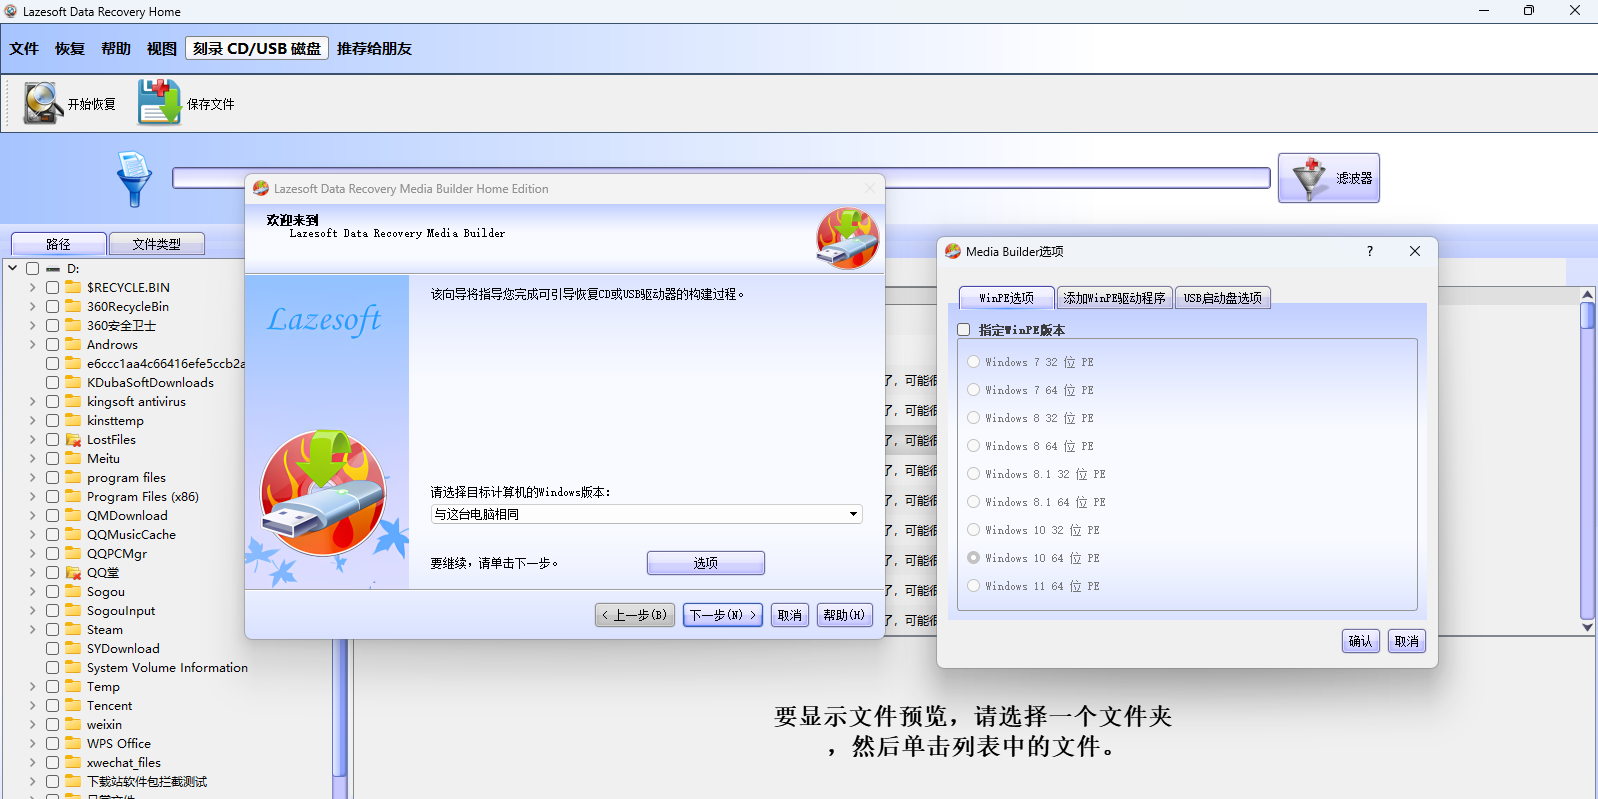This screenshot has height=799, width=1598.
Task: Expand the QQPCMgr tree node
Action: click(32, 554)
